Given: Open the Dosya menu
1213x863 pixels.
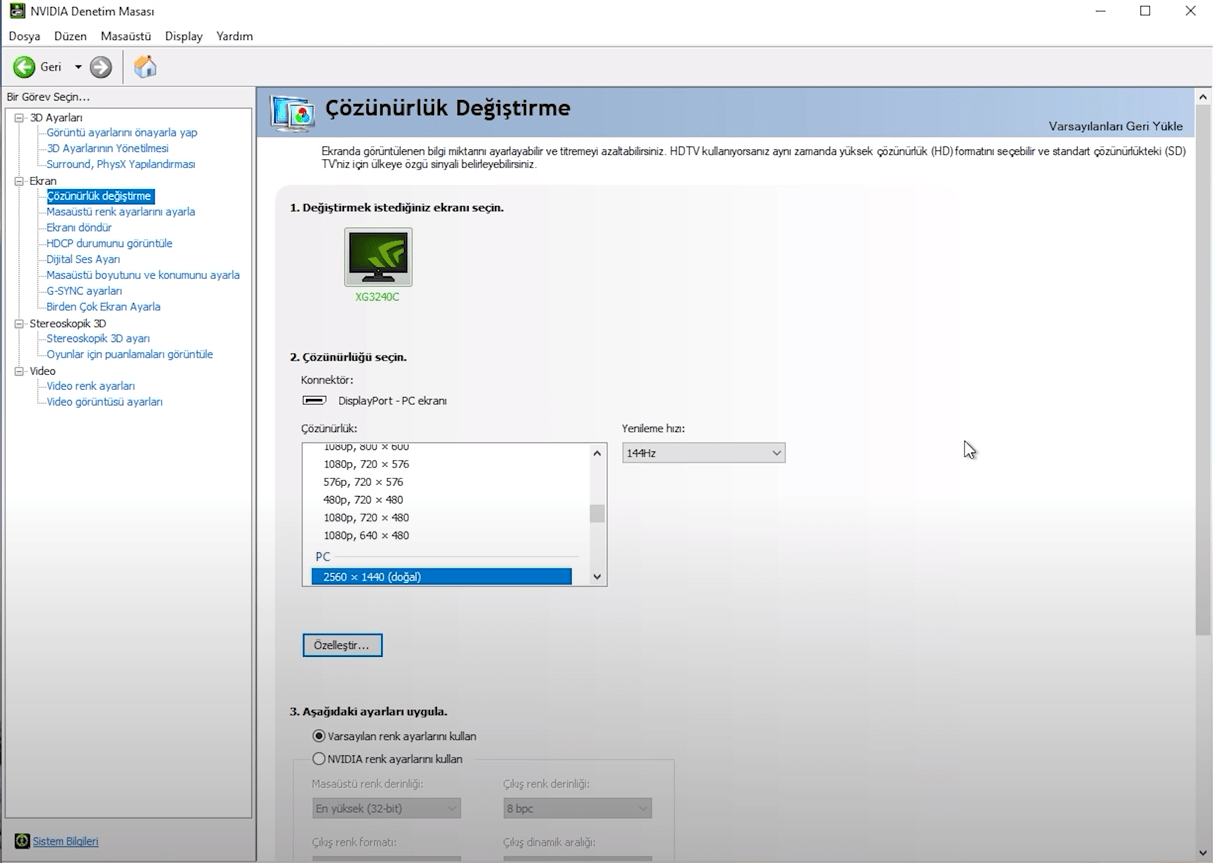Looking at the screenshot, I should (24, 36).
